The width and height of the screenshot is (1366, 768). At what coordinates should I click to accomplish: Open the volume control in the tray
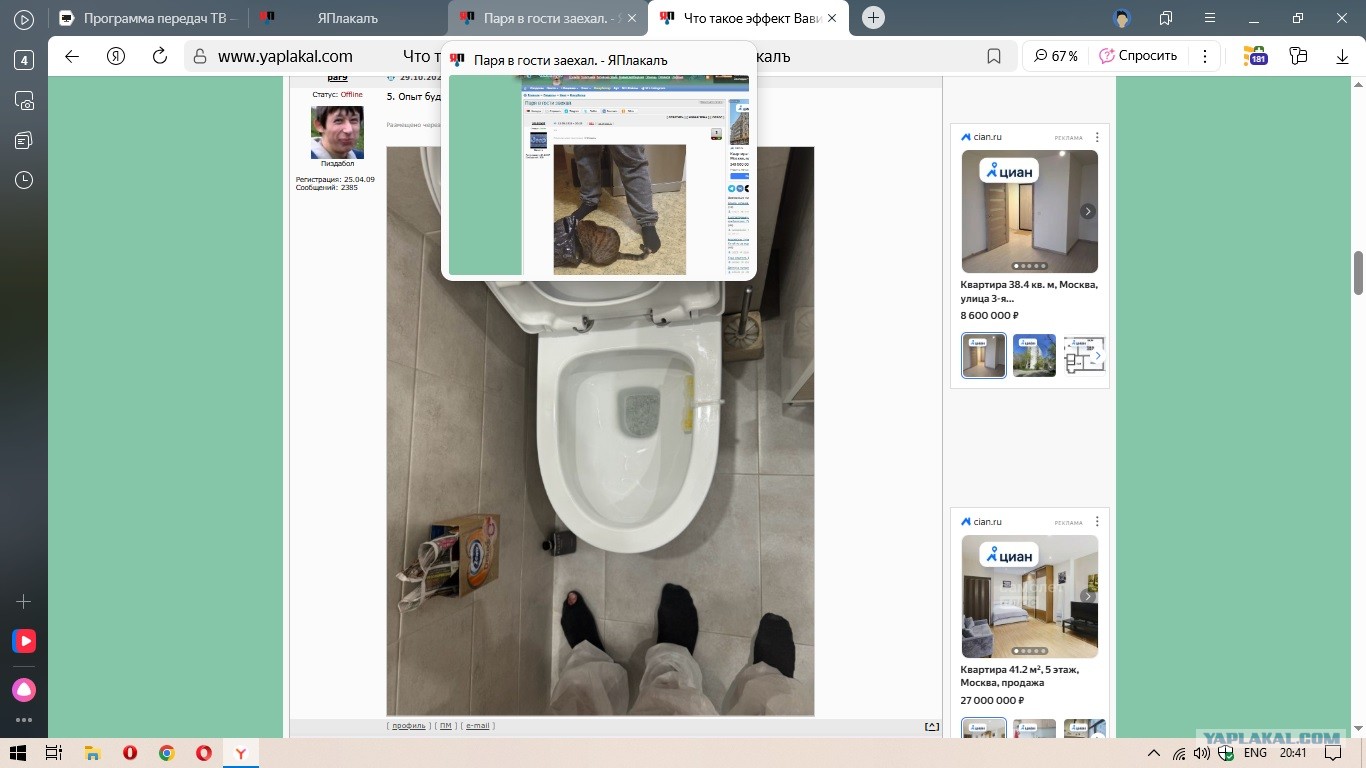[x=1202, y=753]
